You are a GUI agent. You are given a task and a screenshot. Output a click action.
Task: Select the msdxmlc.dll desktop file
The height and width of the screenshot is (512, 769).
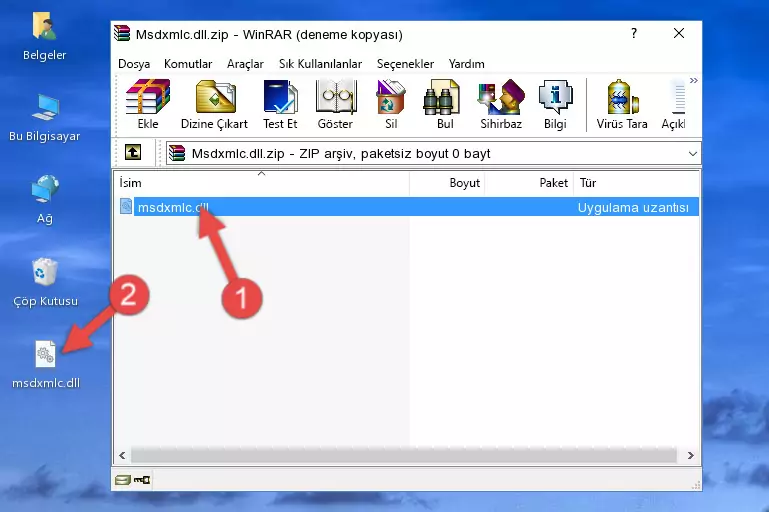[46, 365]
